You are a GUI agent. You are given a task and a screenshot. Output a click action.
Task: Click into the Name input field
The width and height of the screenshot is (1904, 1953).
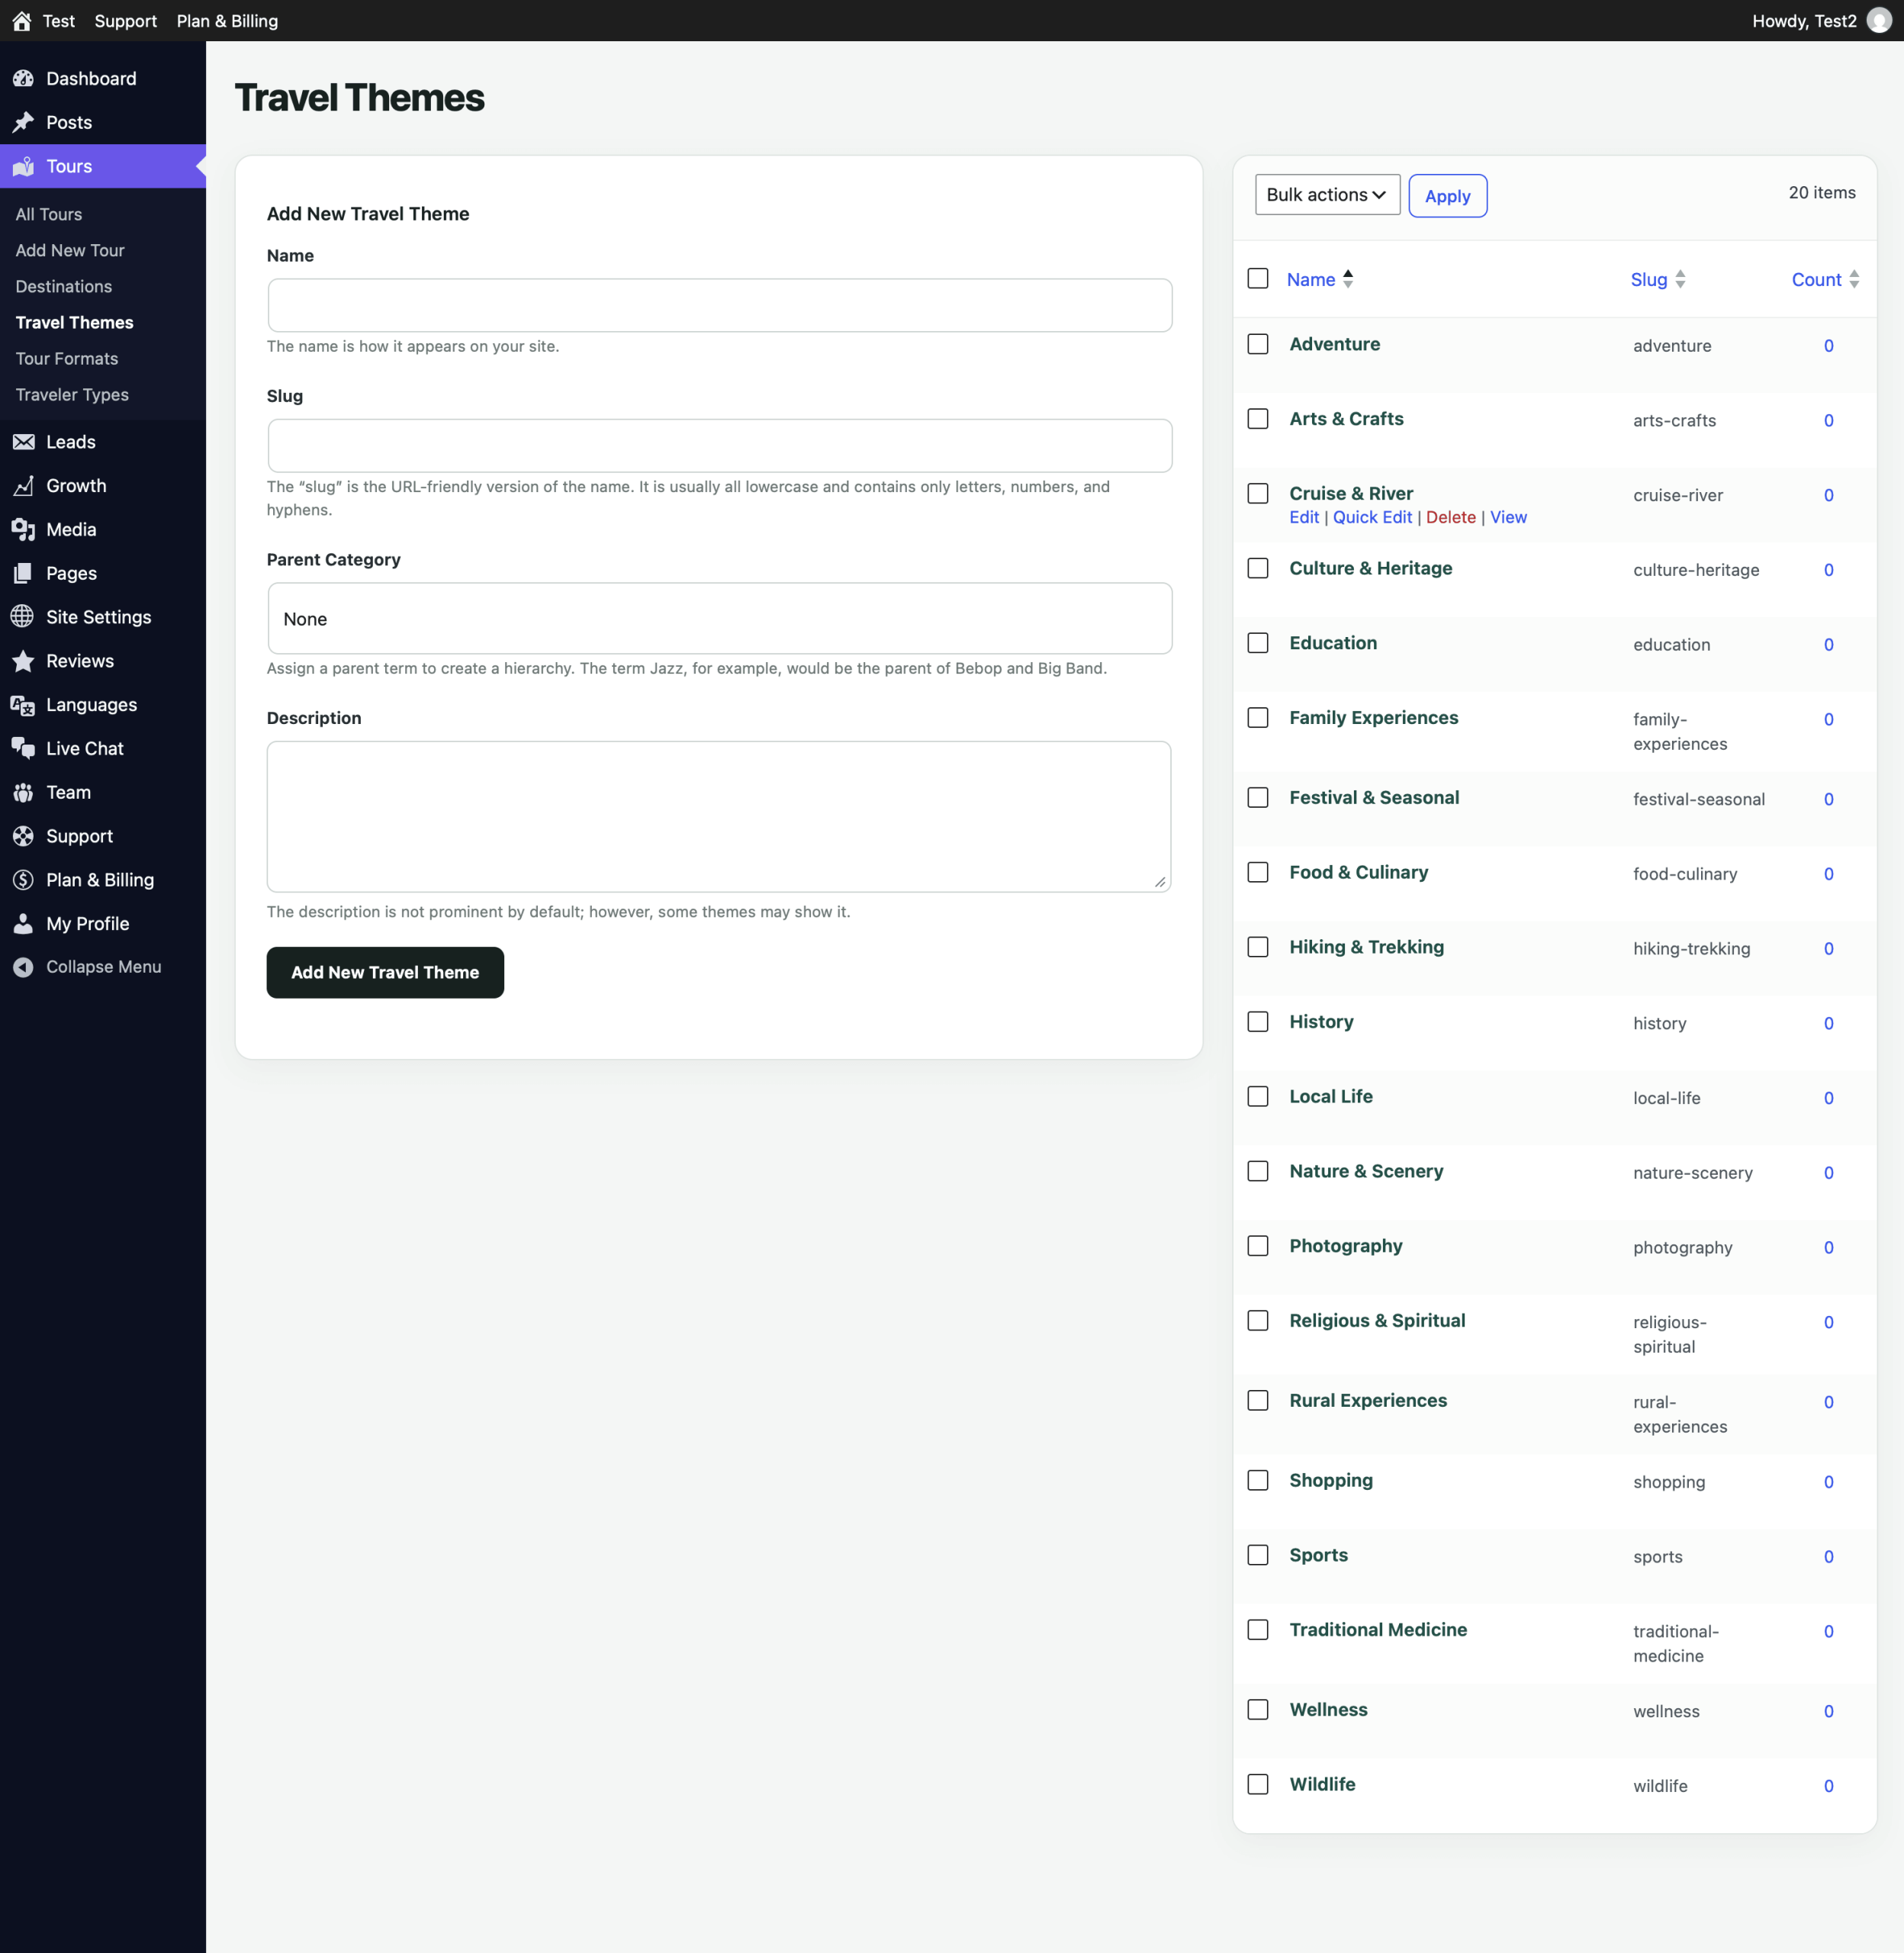coord(719,305)
